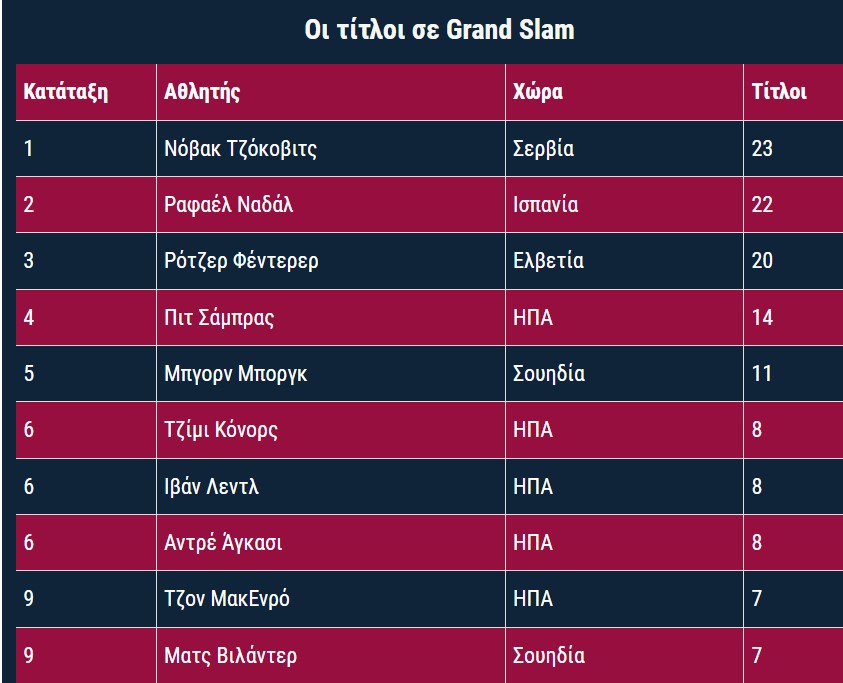This screenshot has height=683, width=843.
Task: Click the Ρότζερ Φέντερερ name cell
Action: tap(241, 261)
